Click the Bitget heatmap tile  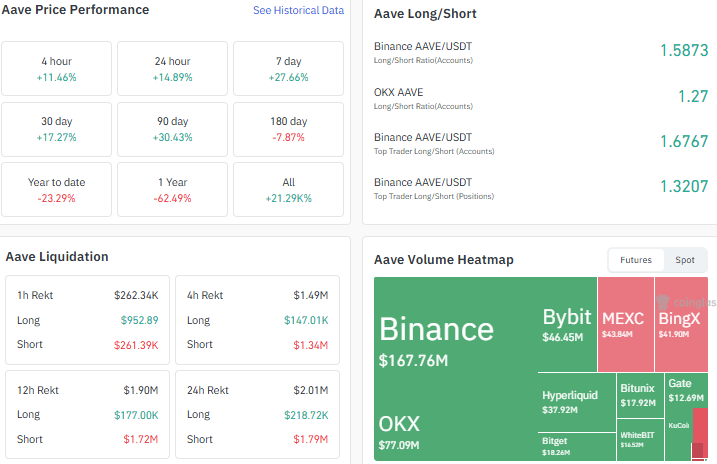[577, 447]
